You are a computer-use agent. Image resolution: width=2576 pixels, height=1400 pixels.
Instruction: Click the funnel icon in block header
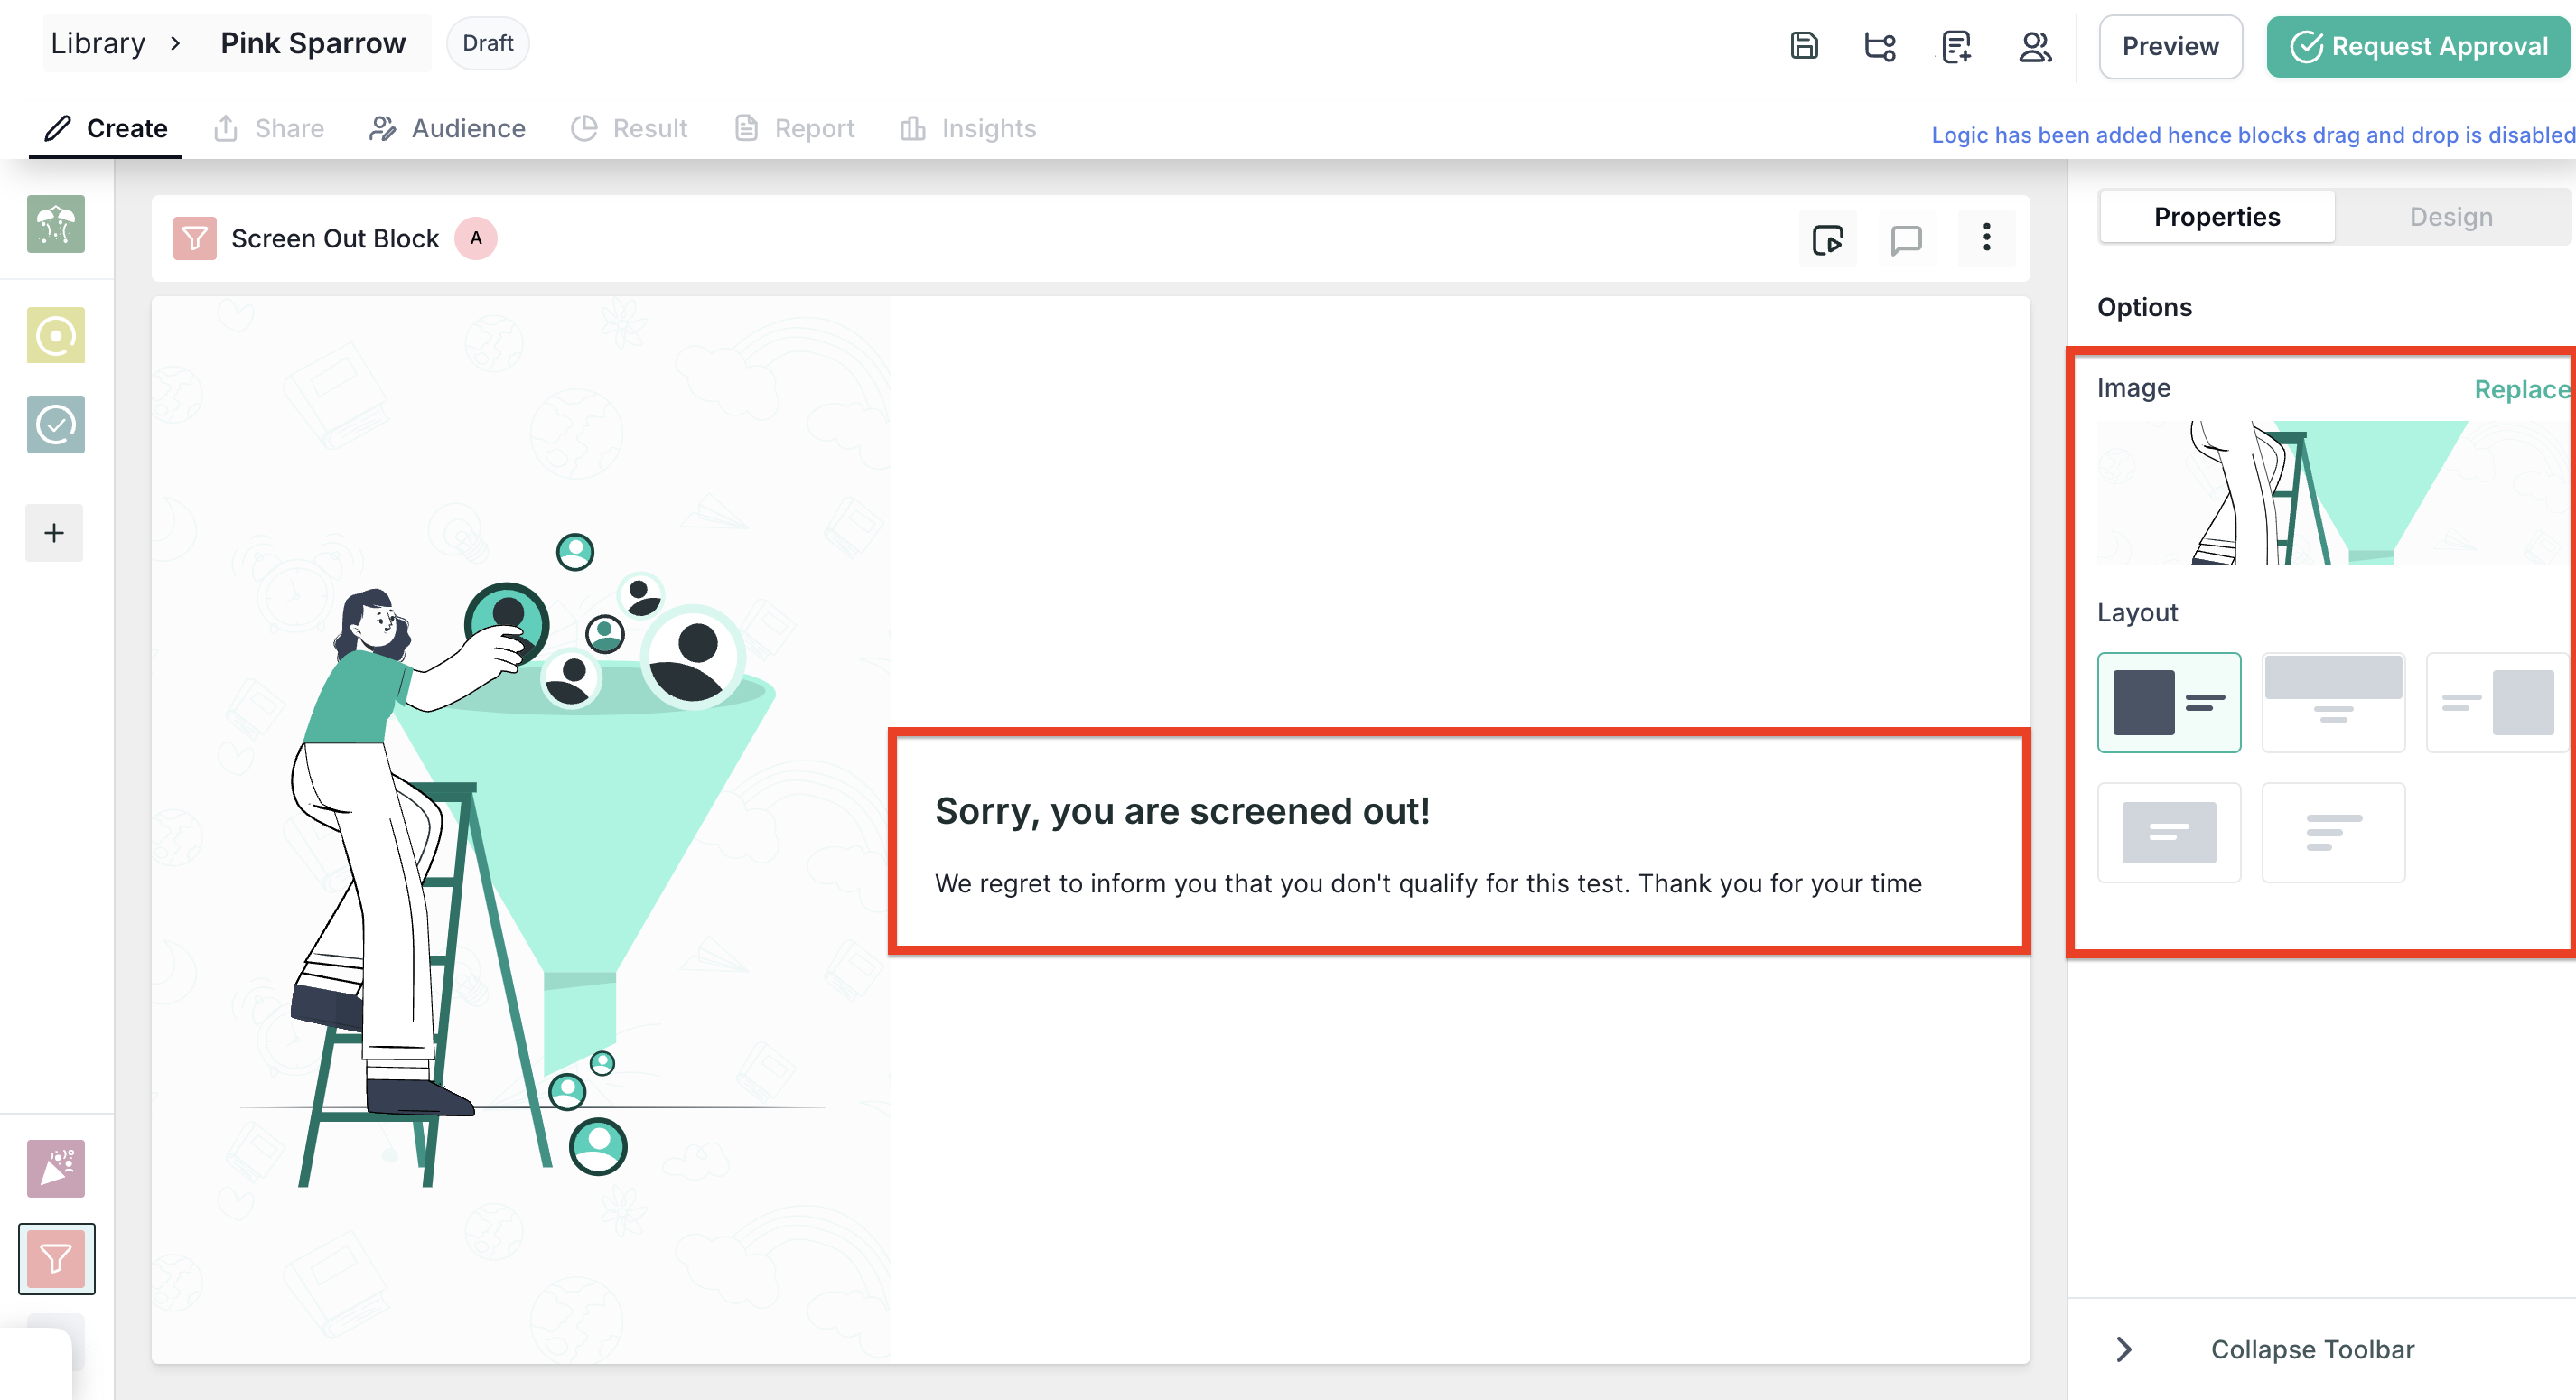click(194, 238)
